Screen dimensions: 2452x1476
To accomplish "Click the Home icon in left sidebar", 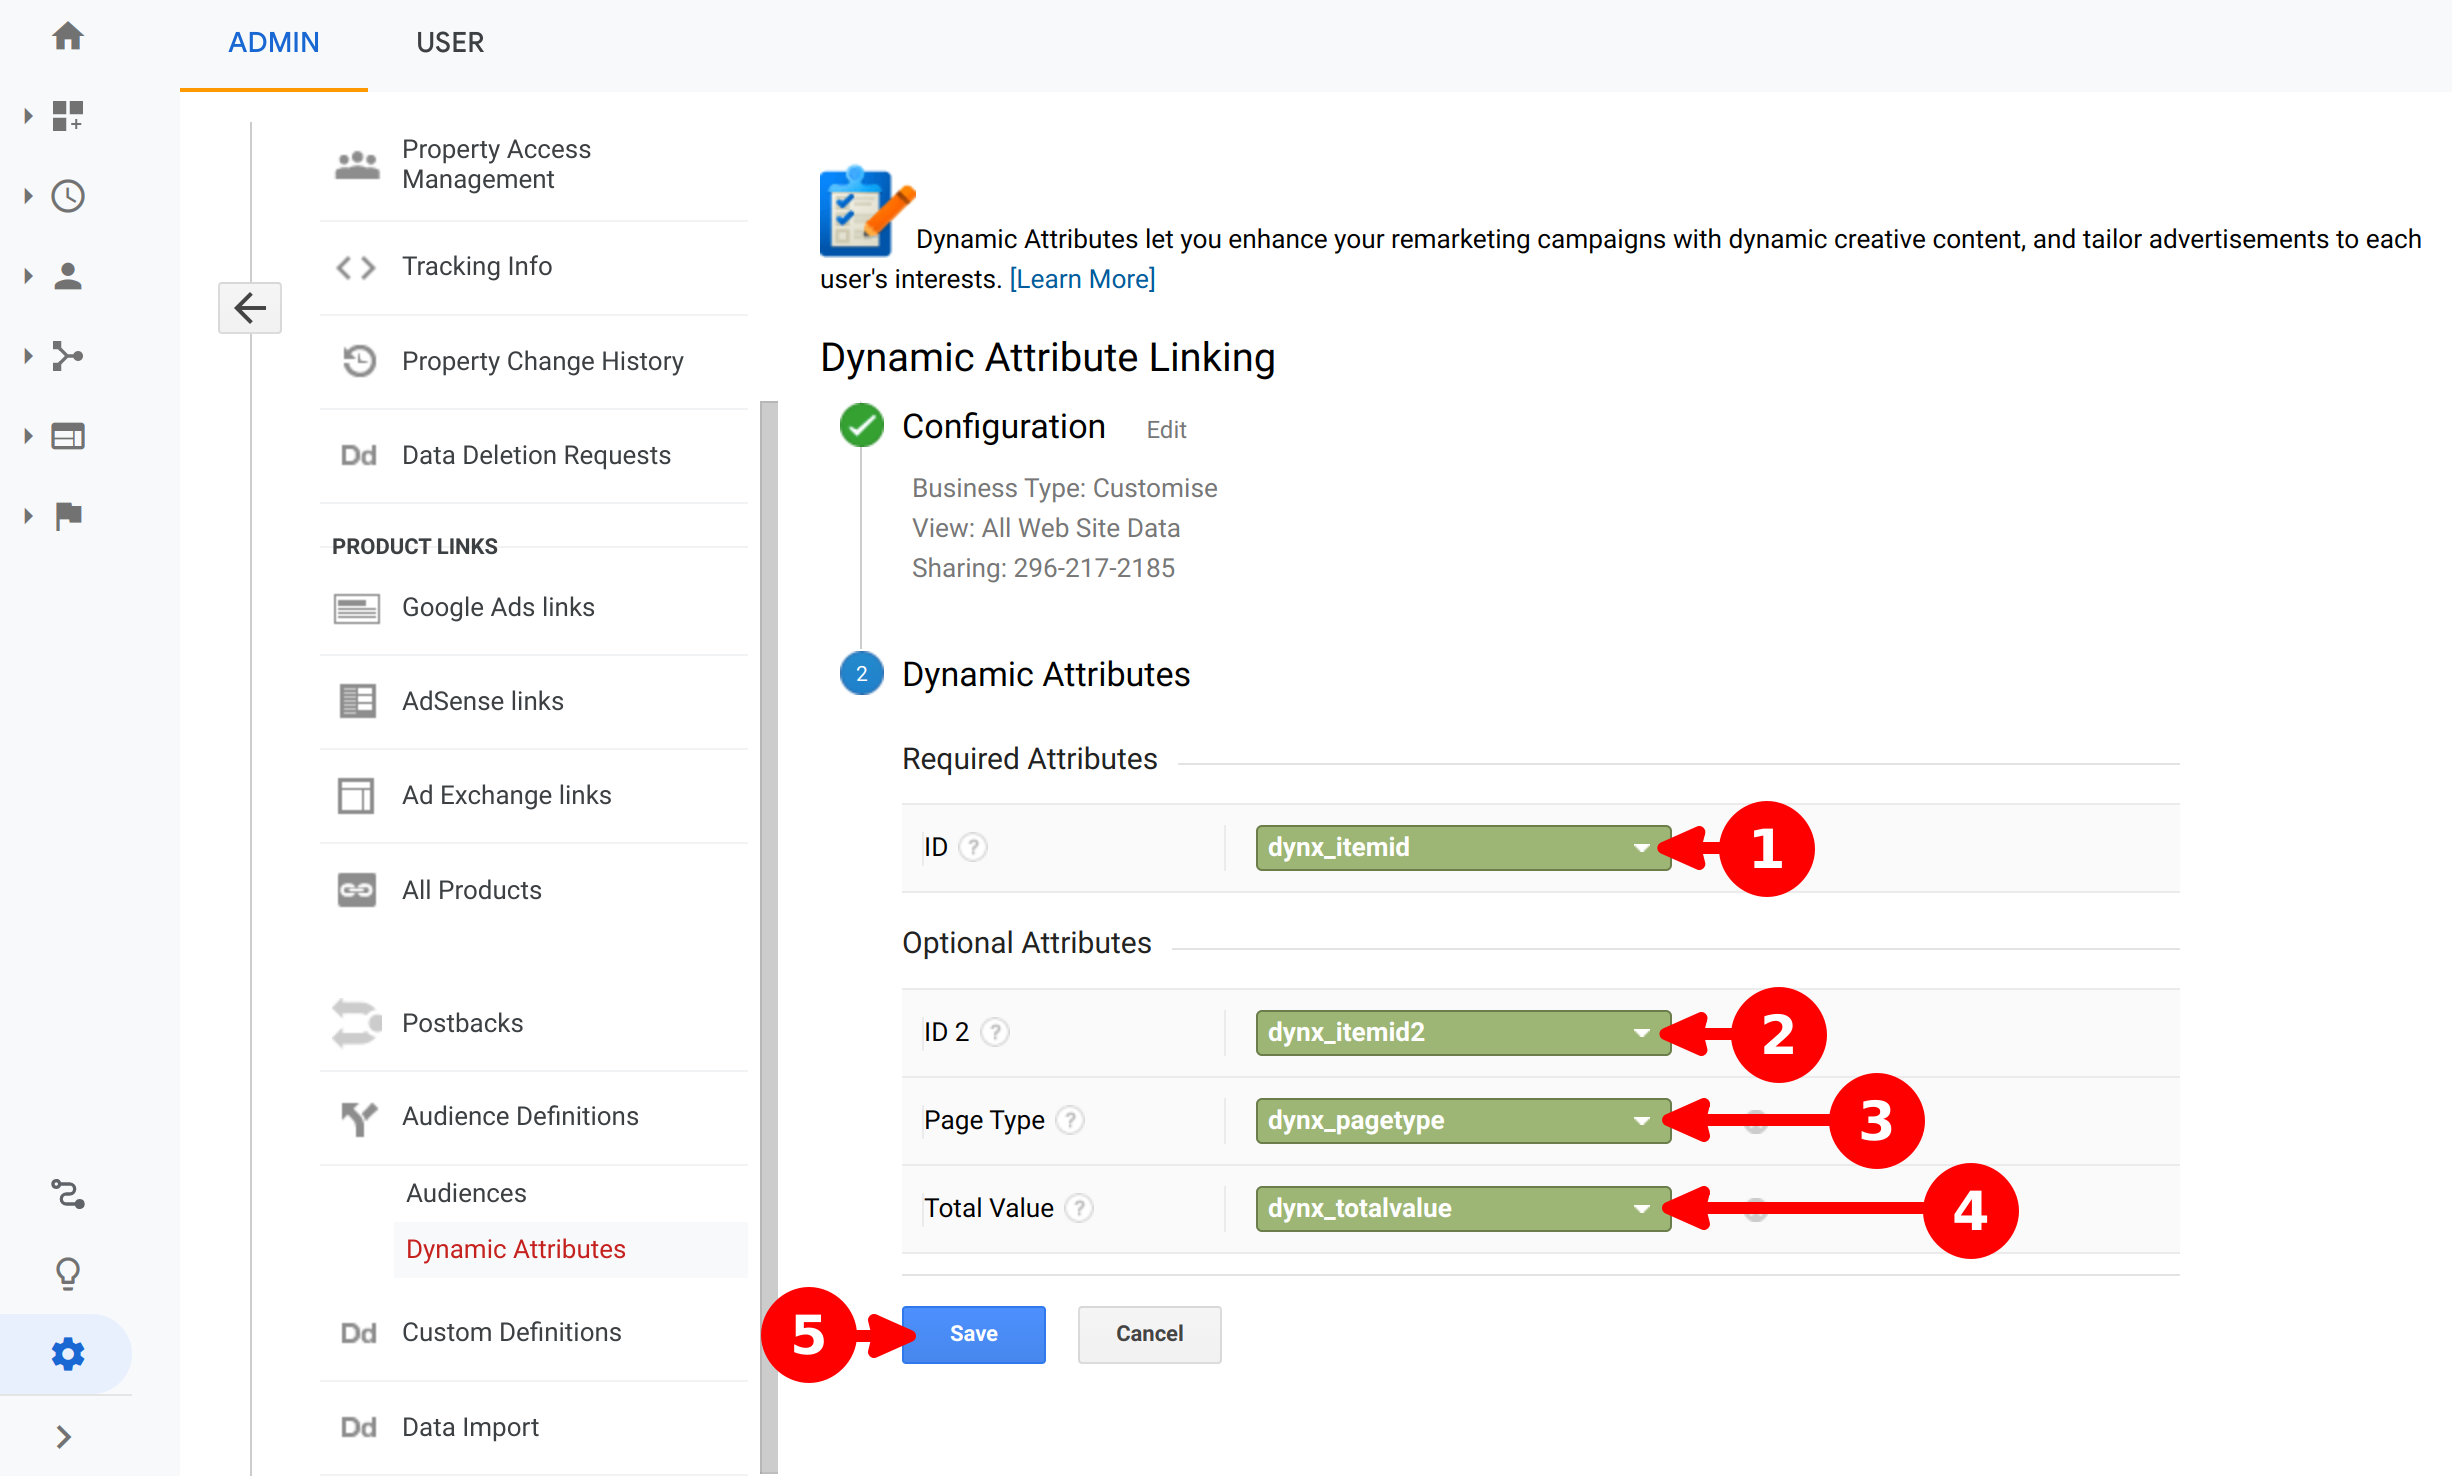I will tap(68, 37).
